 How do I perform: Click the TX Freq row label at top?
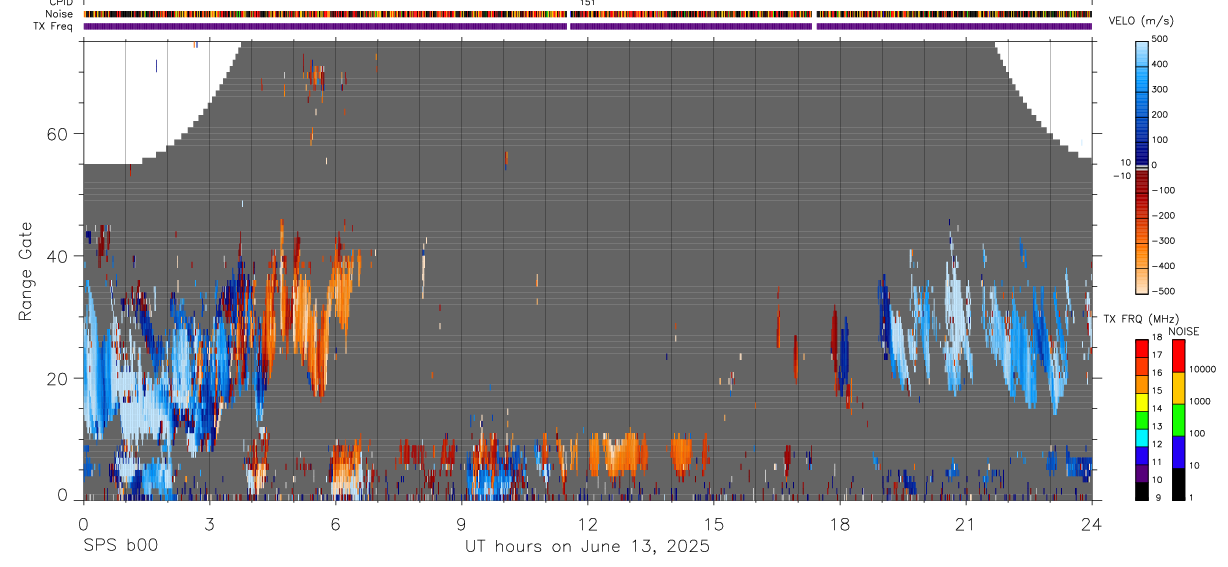[55, 25]
